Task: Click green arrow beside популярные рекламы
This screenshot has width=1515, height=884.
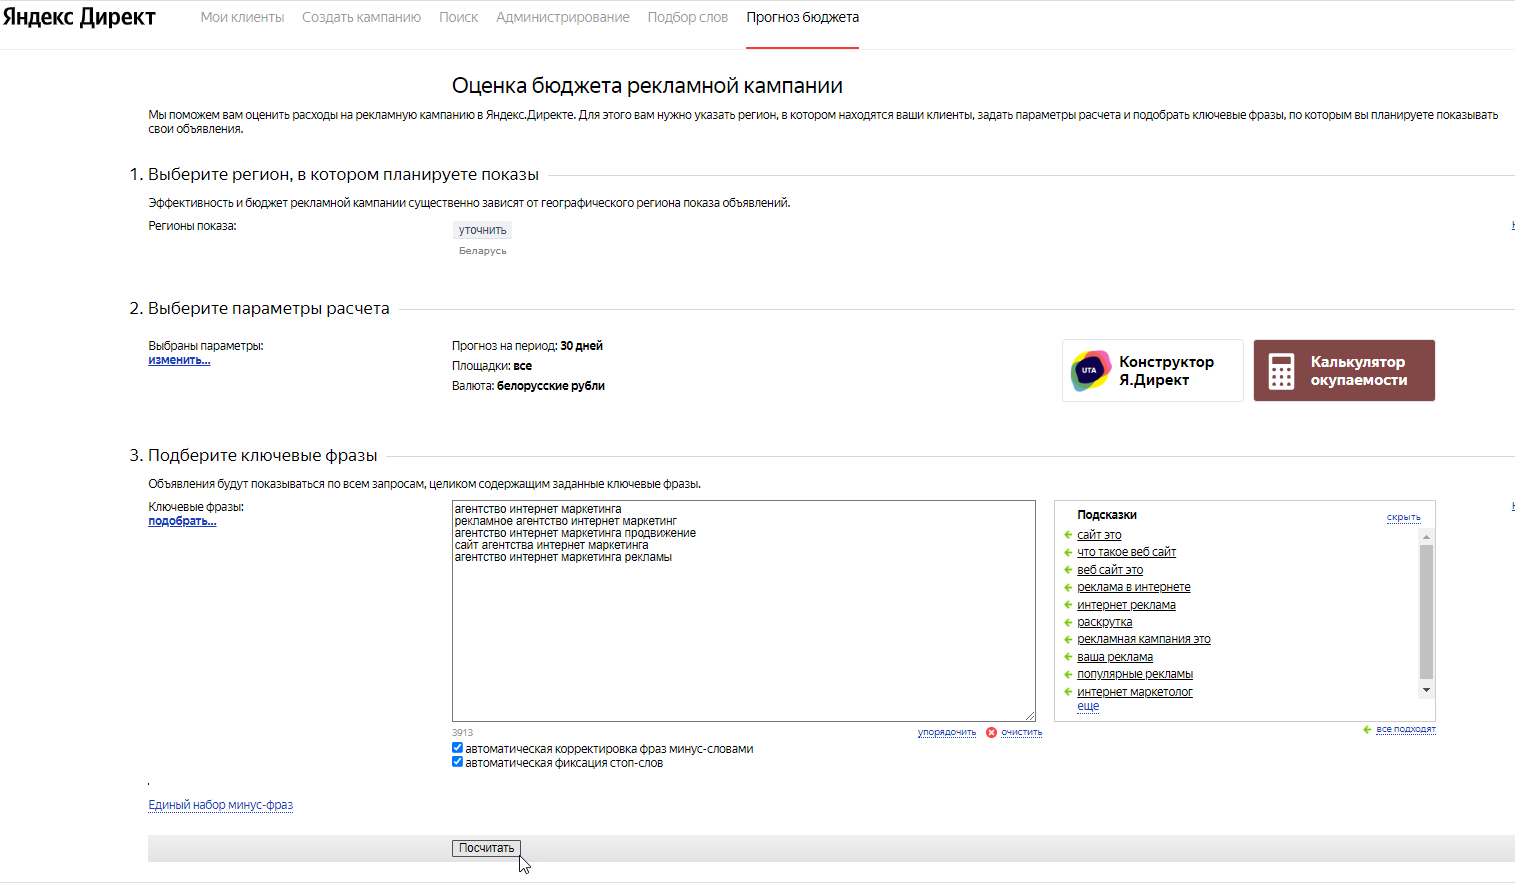Action: coord(1068,674)
